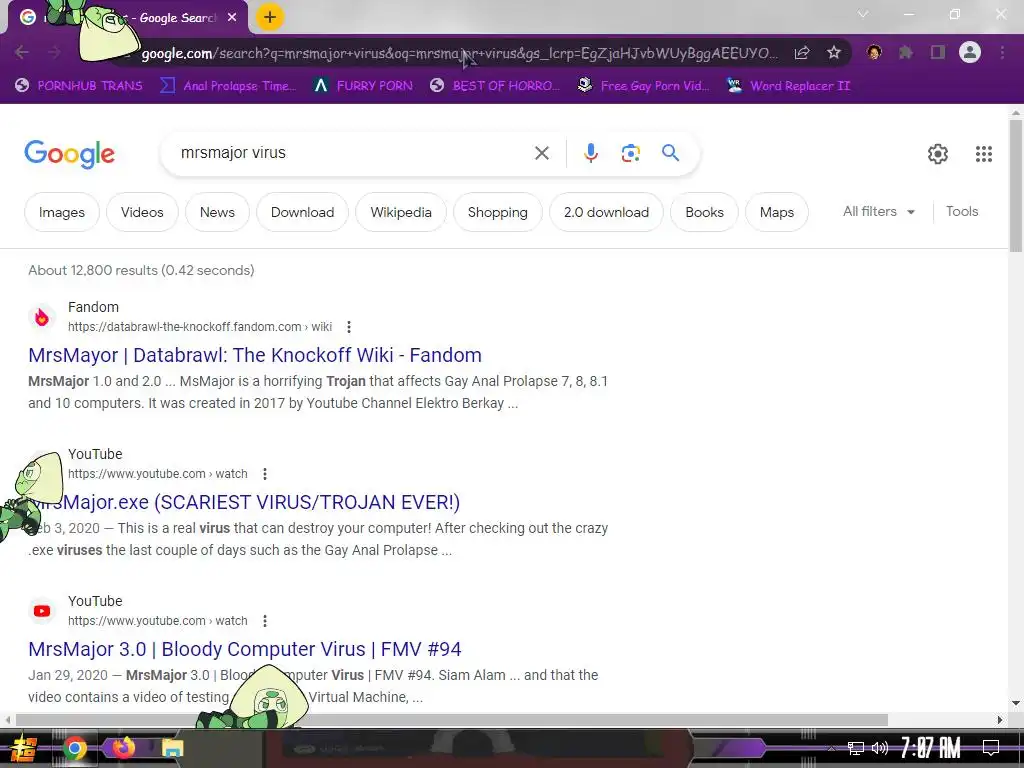Image resolution: width=1024 pixels, height=768 pixels.
Task: Toggle the side panel icon
Action: 938,52
